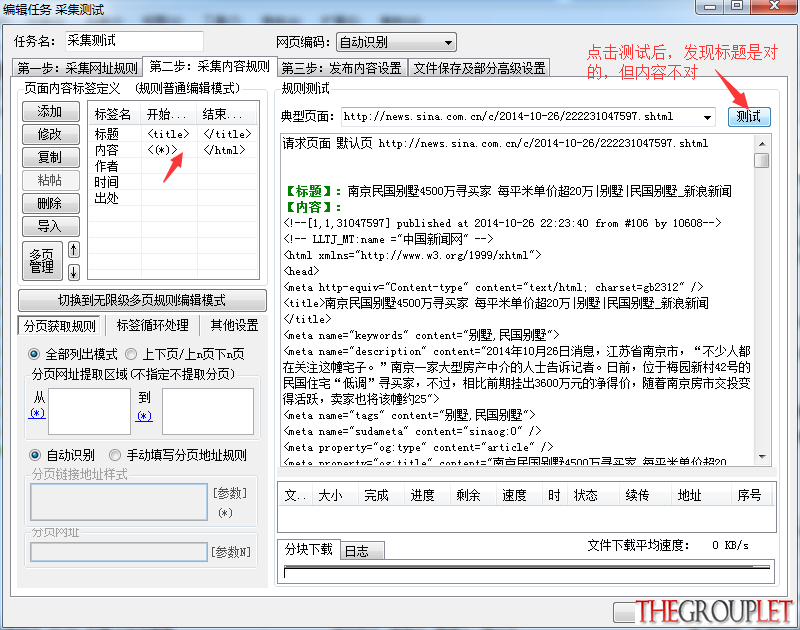Click the 添加 tag button
This screenshot has height=630, width=800.
click(51, 112)
